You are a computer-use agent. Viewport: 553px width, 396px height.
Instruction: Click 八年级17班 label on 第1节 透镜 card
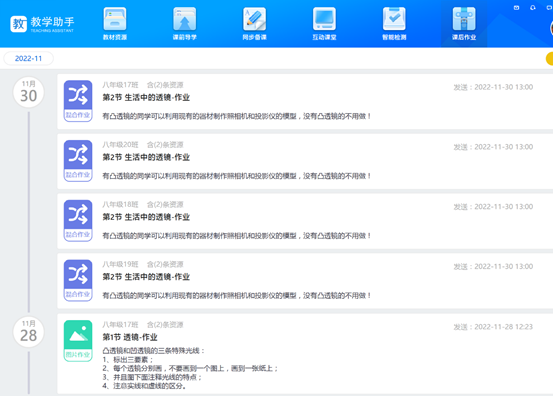pos(120,324)
